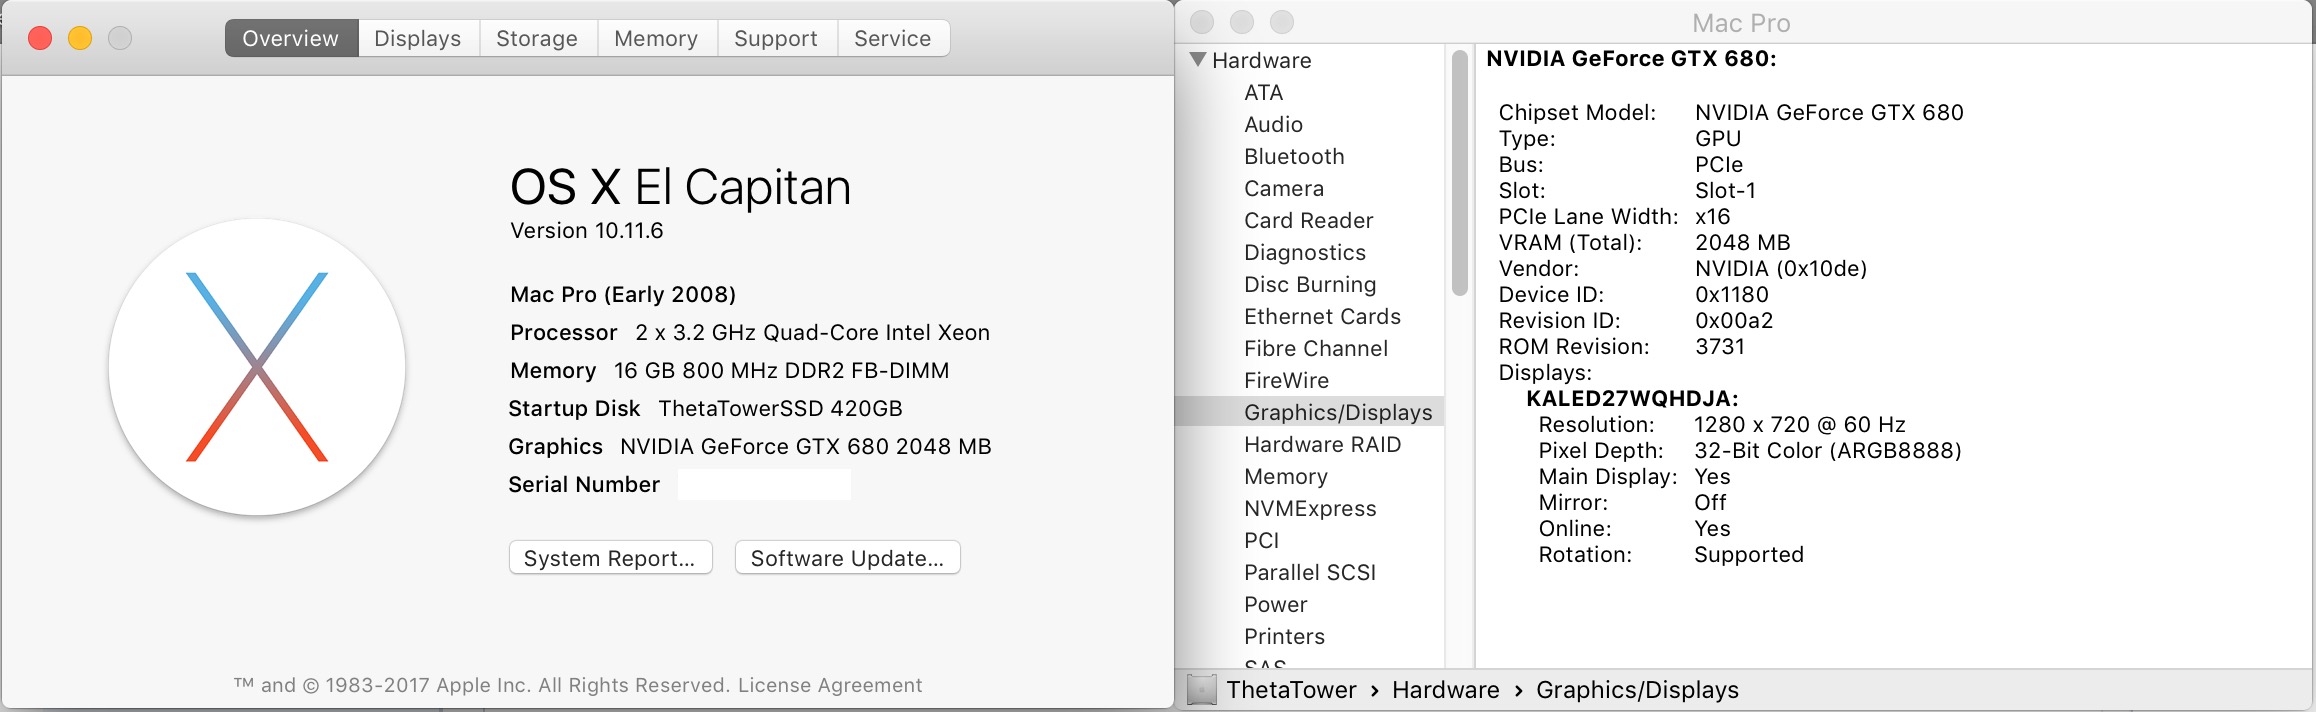The image size is (2316, 712).
Task: Click the KALED27WQHDJA display name
Action: (x=1632, y=398)
